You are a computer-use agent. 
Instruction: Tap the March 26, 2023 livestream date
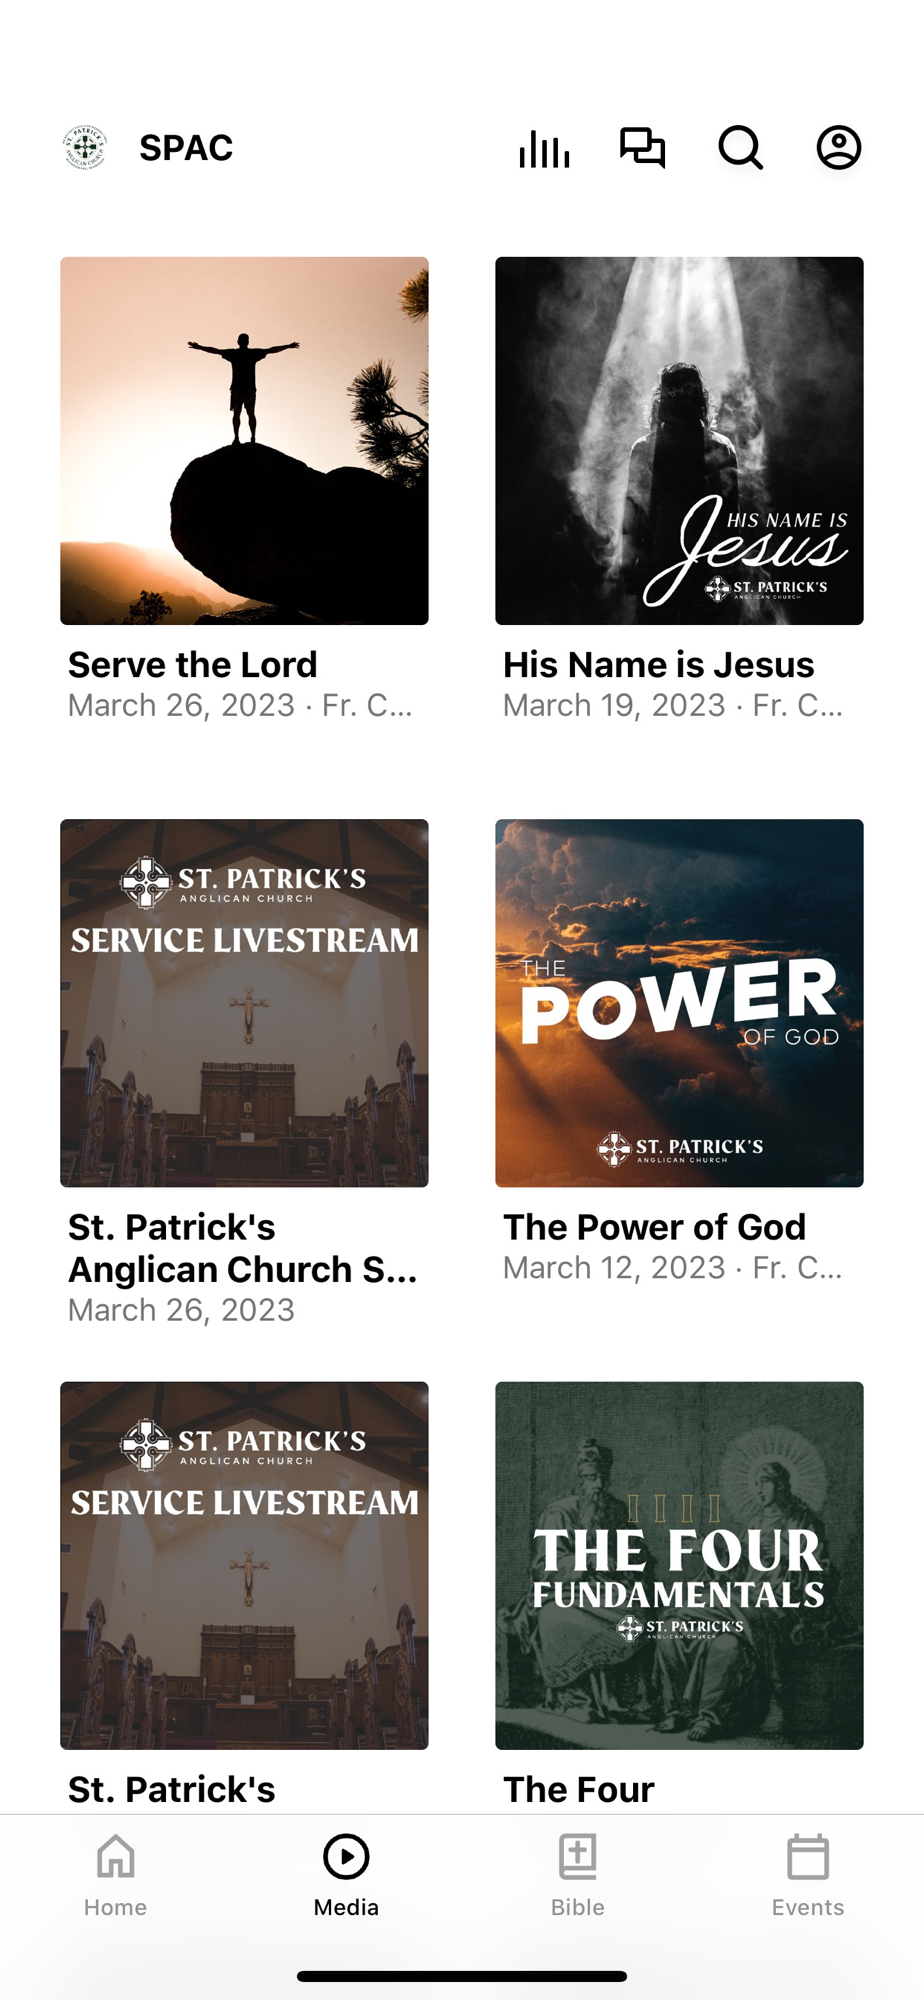181,1310
